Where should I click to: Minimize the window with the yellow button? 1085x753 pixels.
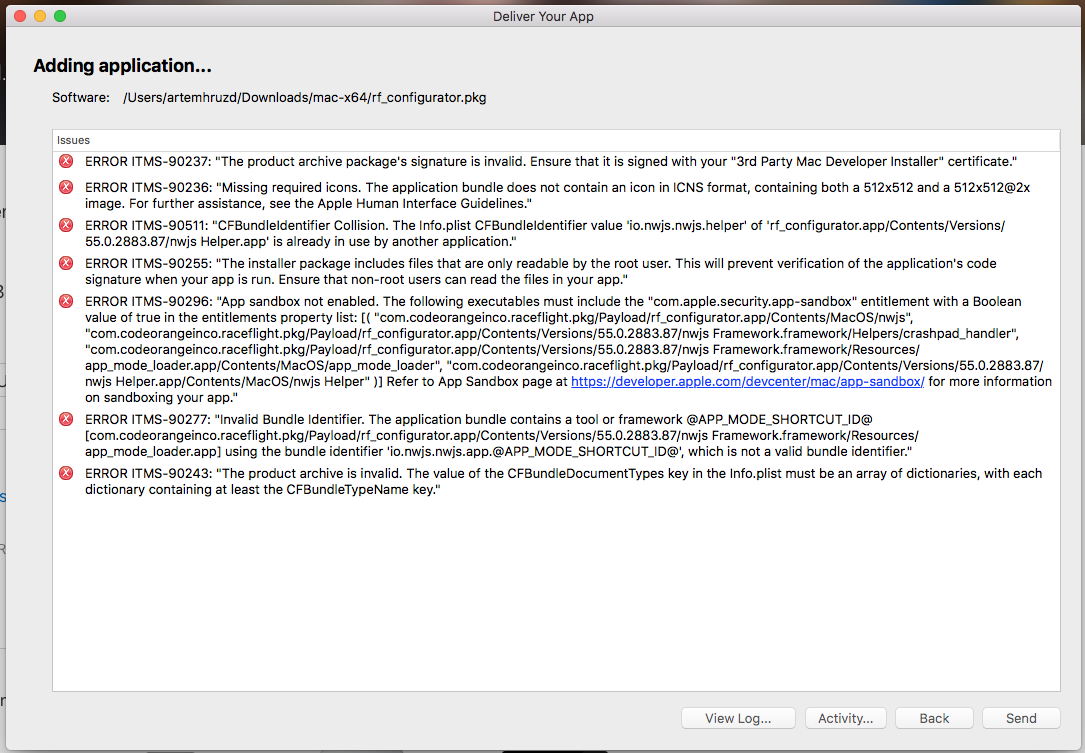point(40,16)
